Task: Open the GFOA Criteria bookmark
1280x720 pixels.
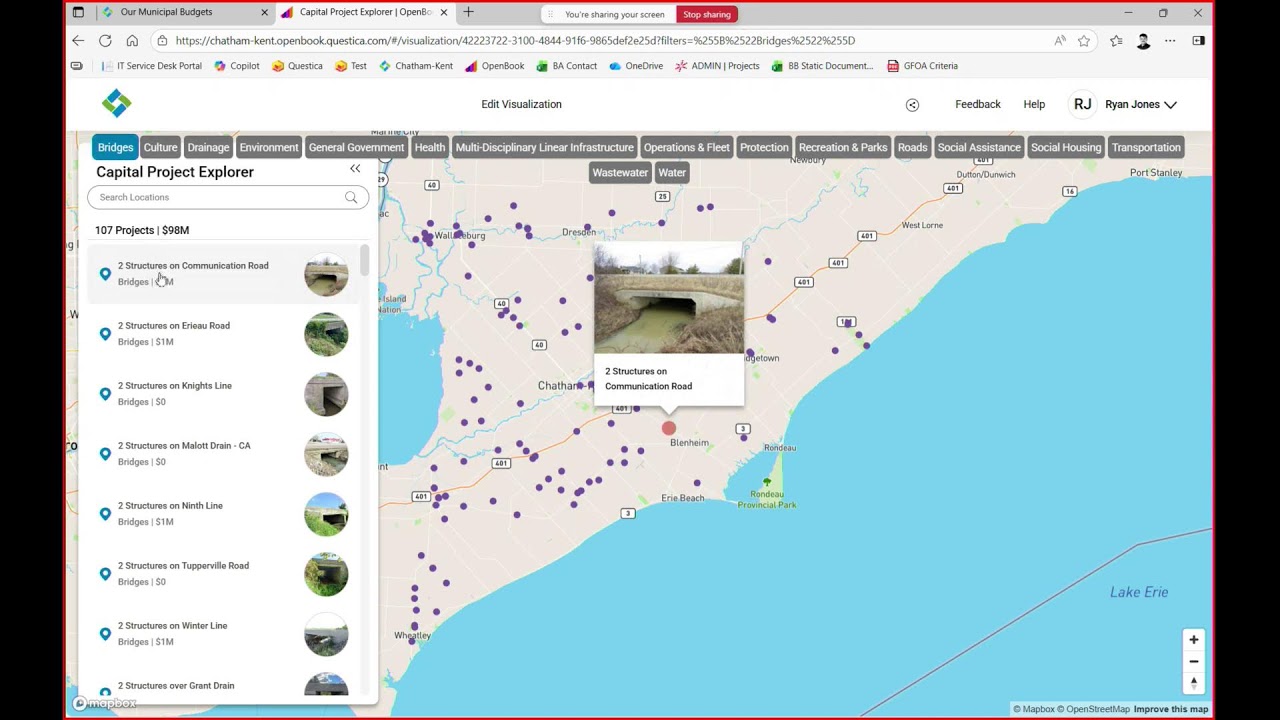Action: [922, 66]
